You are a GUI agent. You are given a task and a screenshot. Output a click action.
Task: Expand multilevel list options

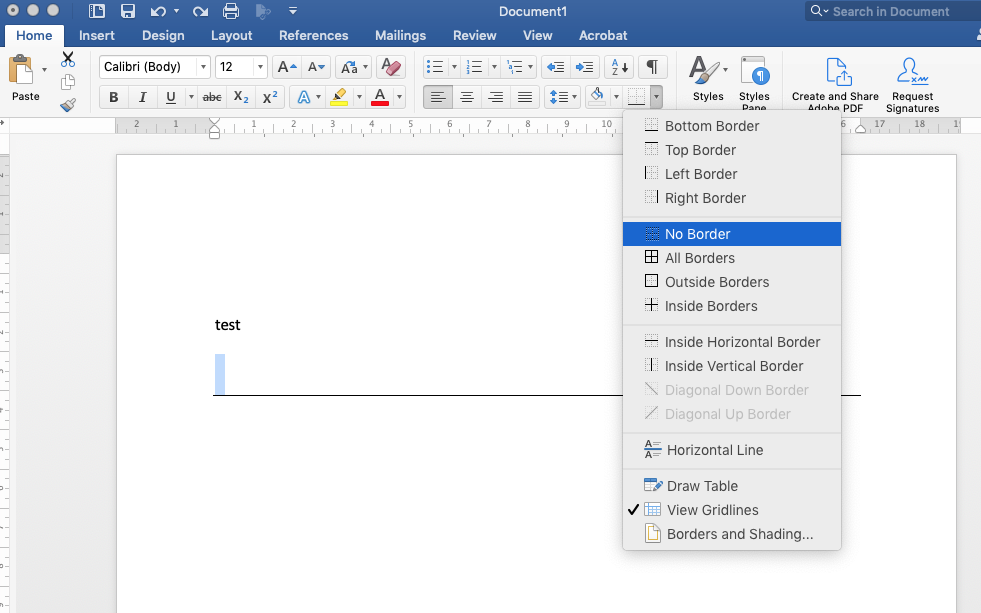point(531,67)
